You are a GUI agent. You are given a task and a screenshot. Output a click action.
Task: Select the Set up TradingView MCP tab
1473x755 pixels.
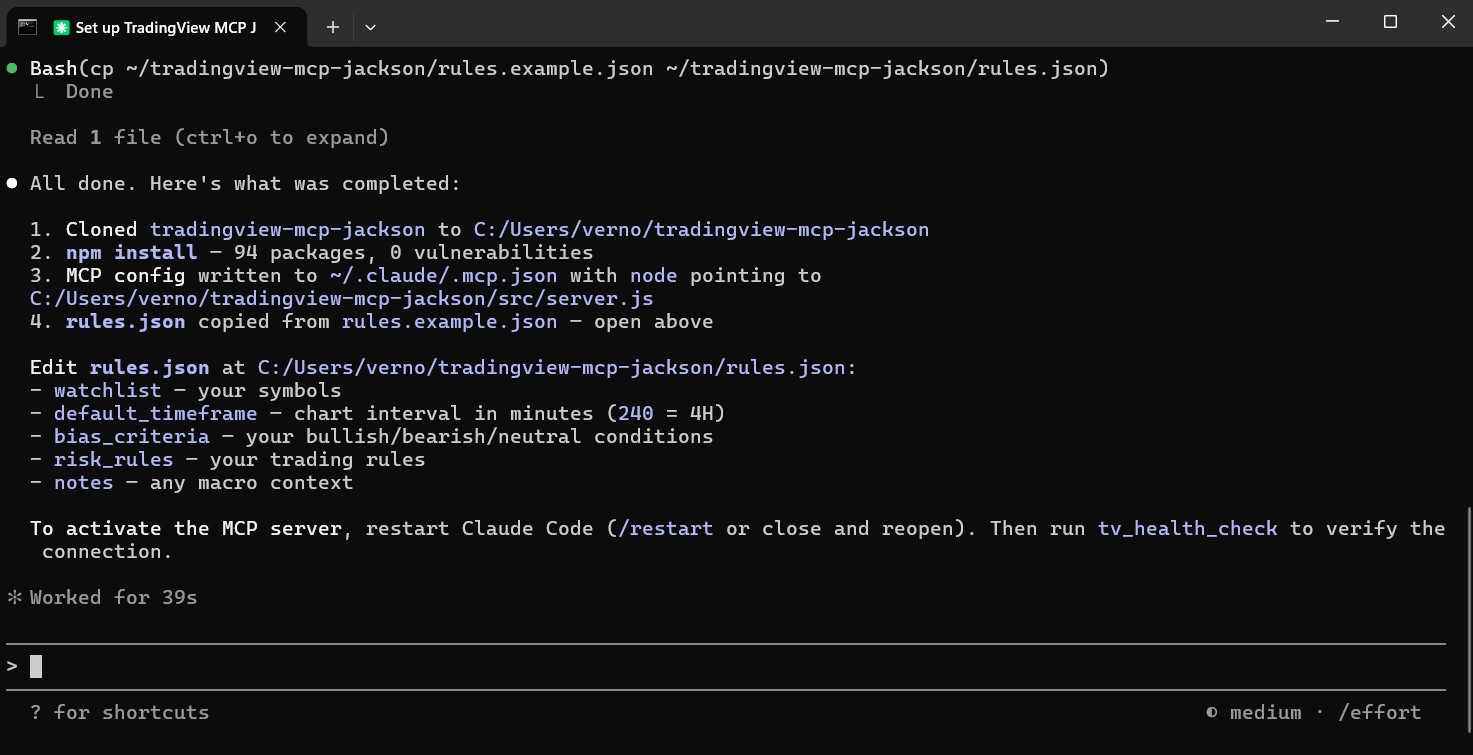click(x=165, y=27)
